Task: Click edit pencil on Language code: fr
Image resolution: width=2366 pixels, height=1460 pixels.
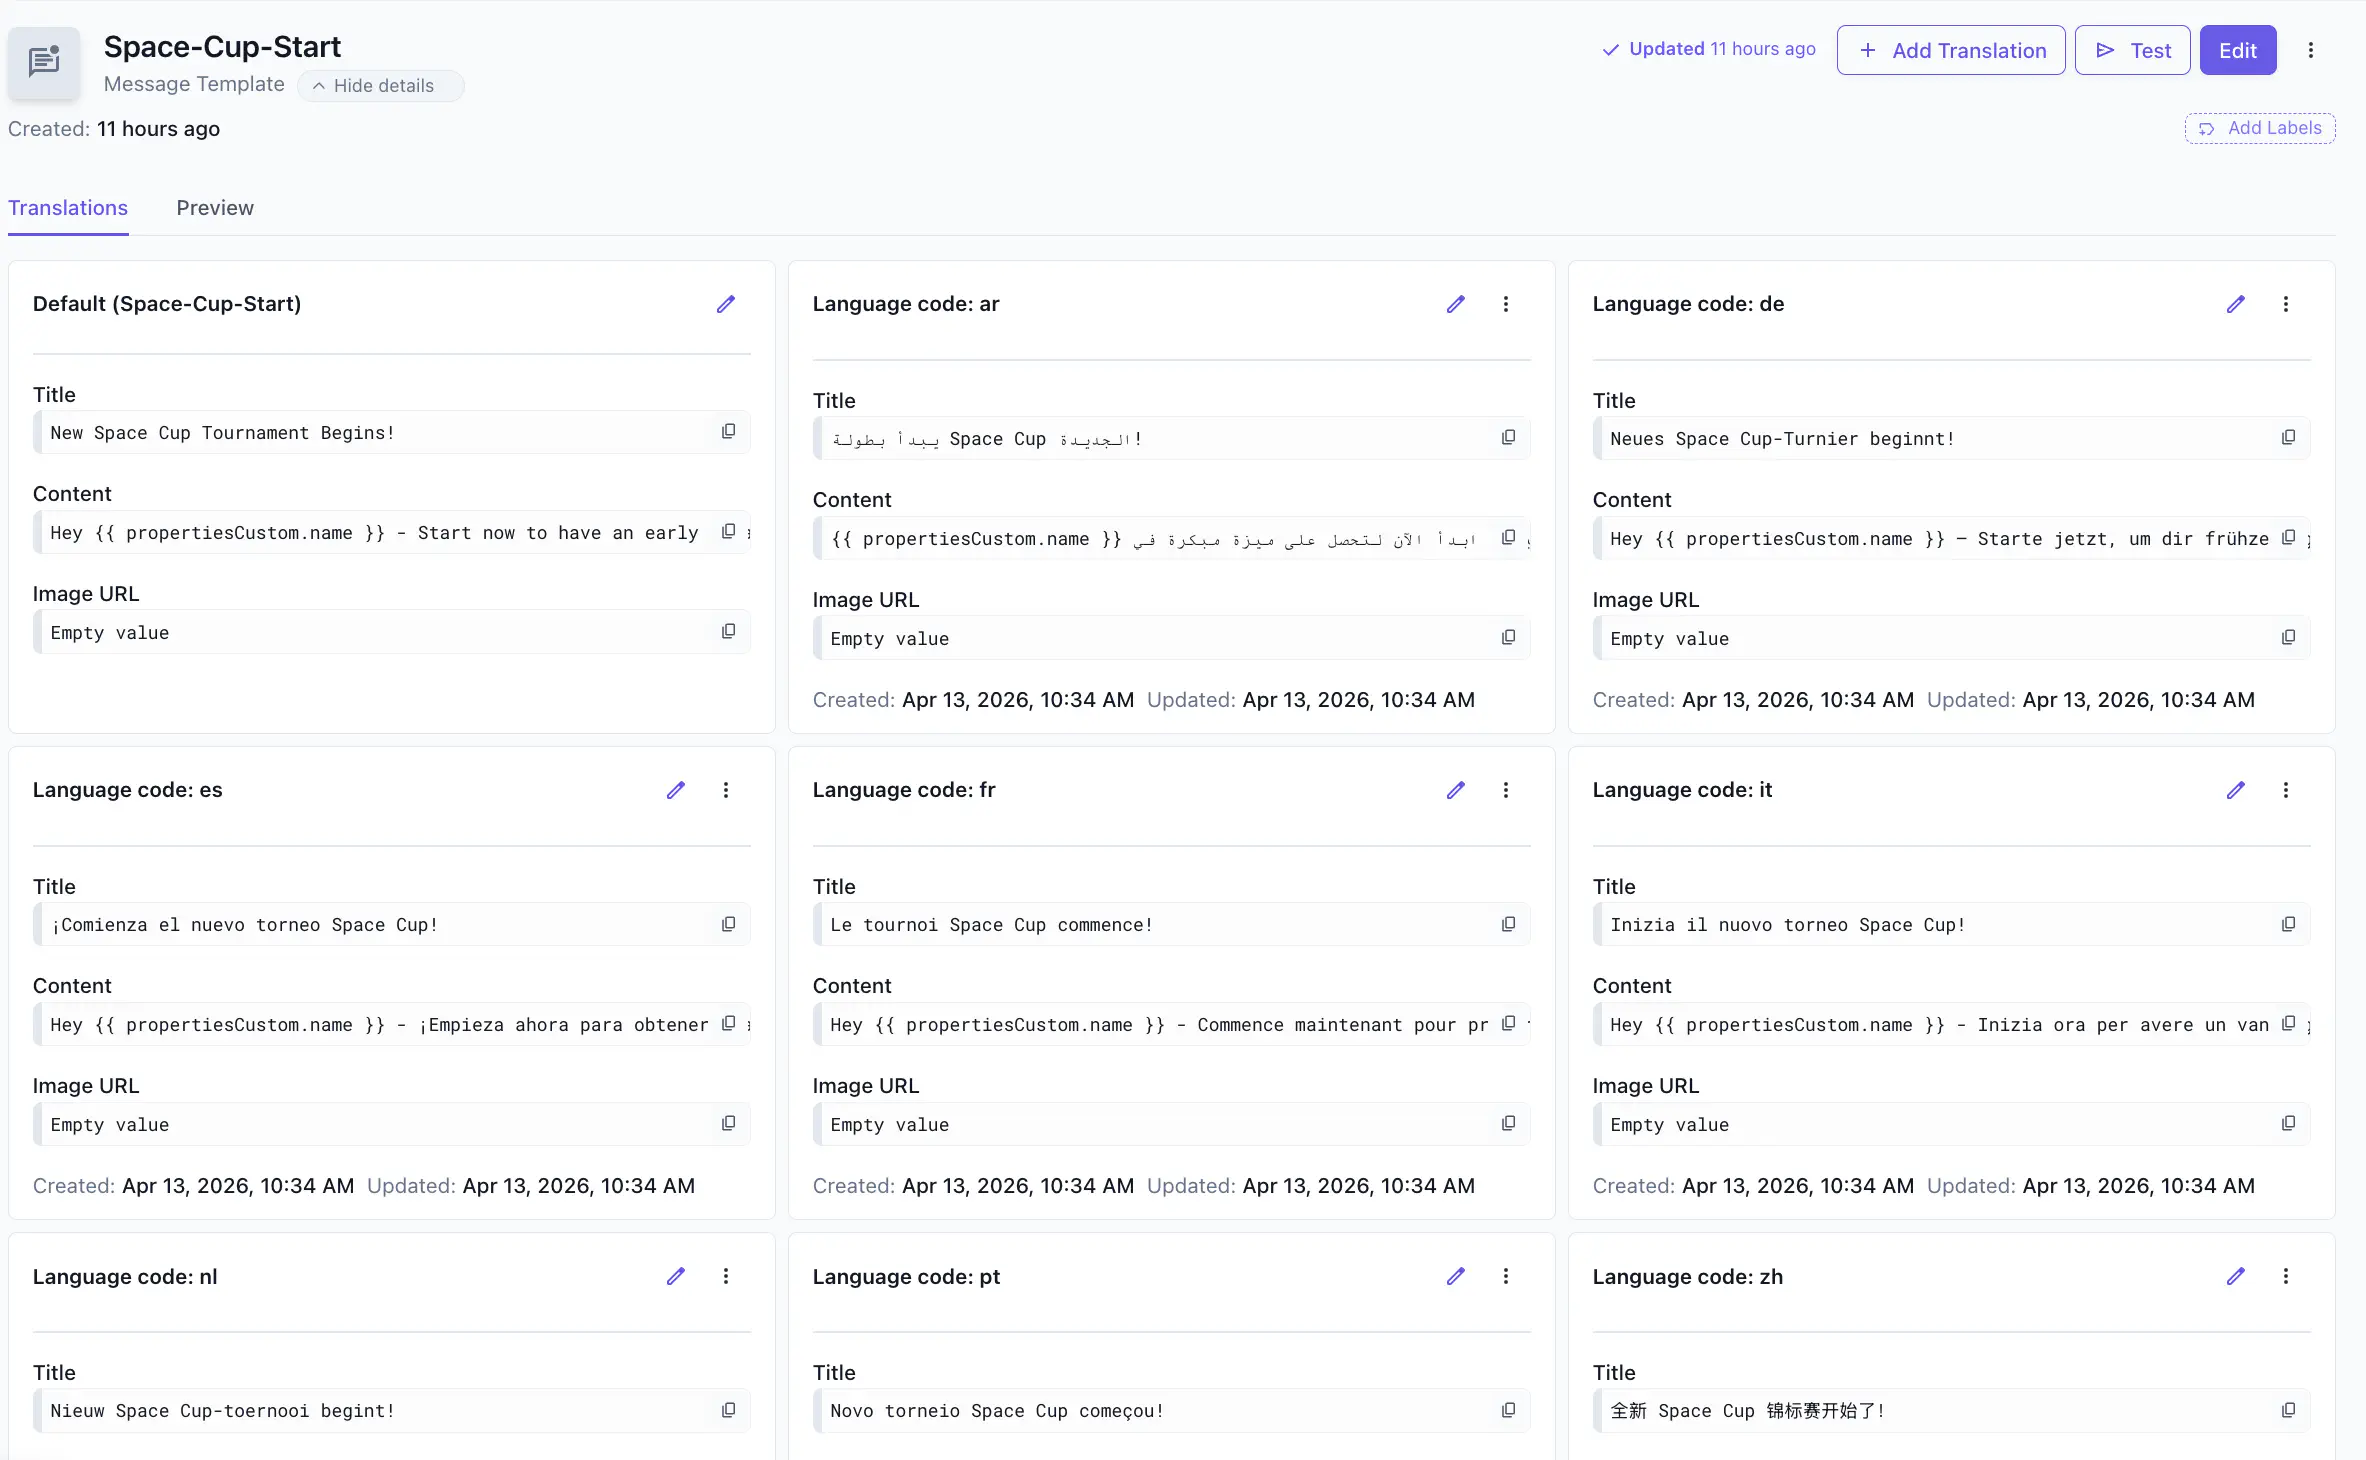Action: 1456,790
